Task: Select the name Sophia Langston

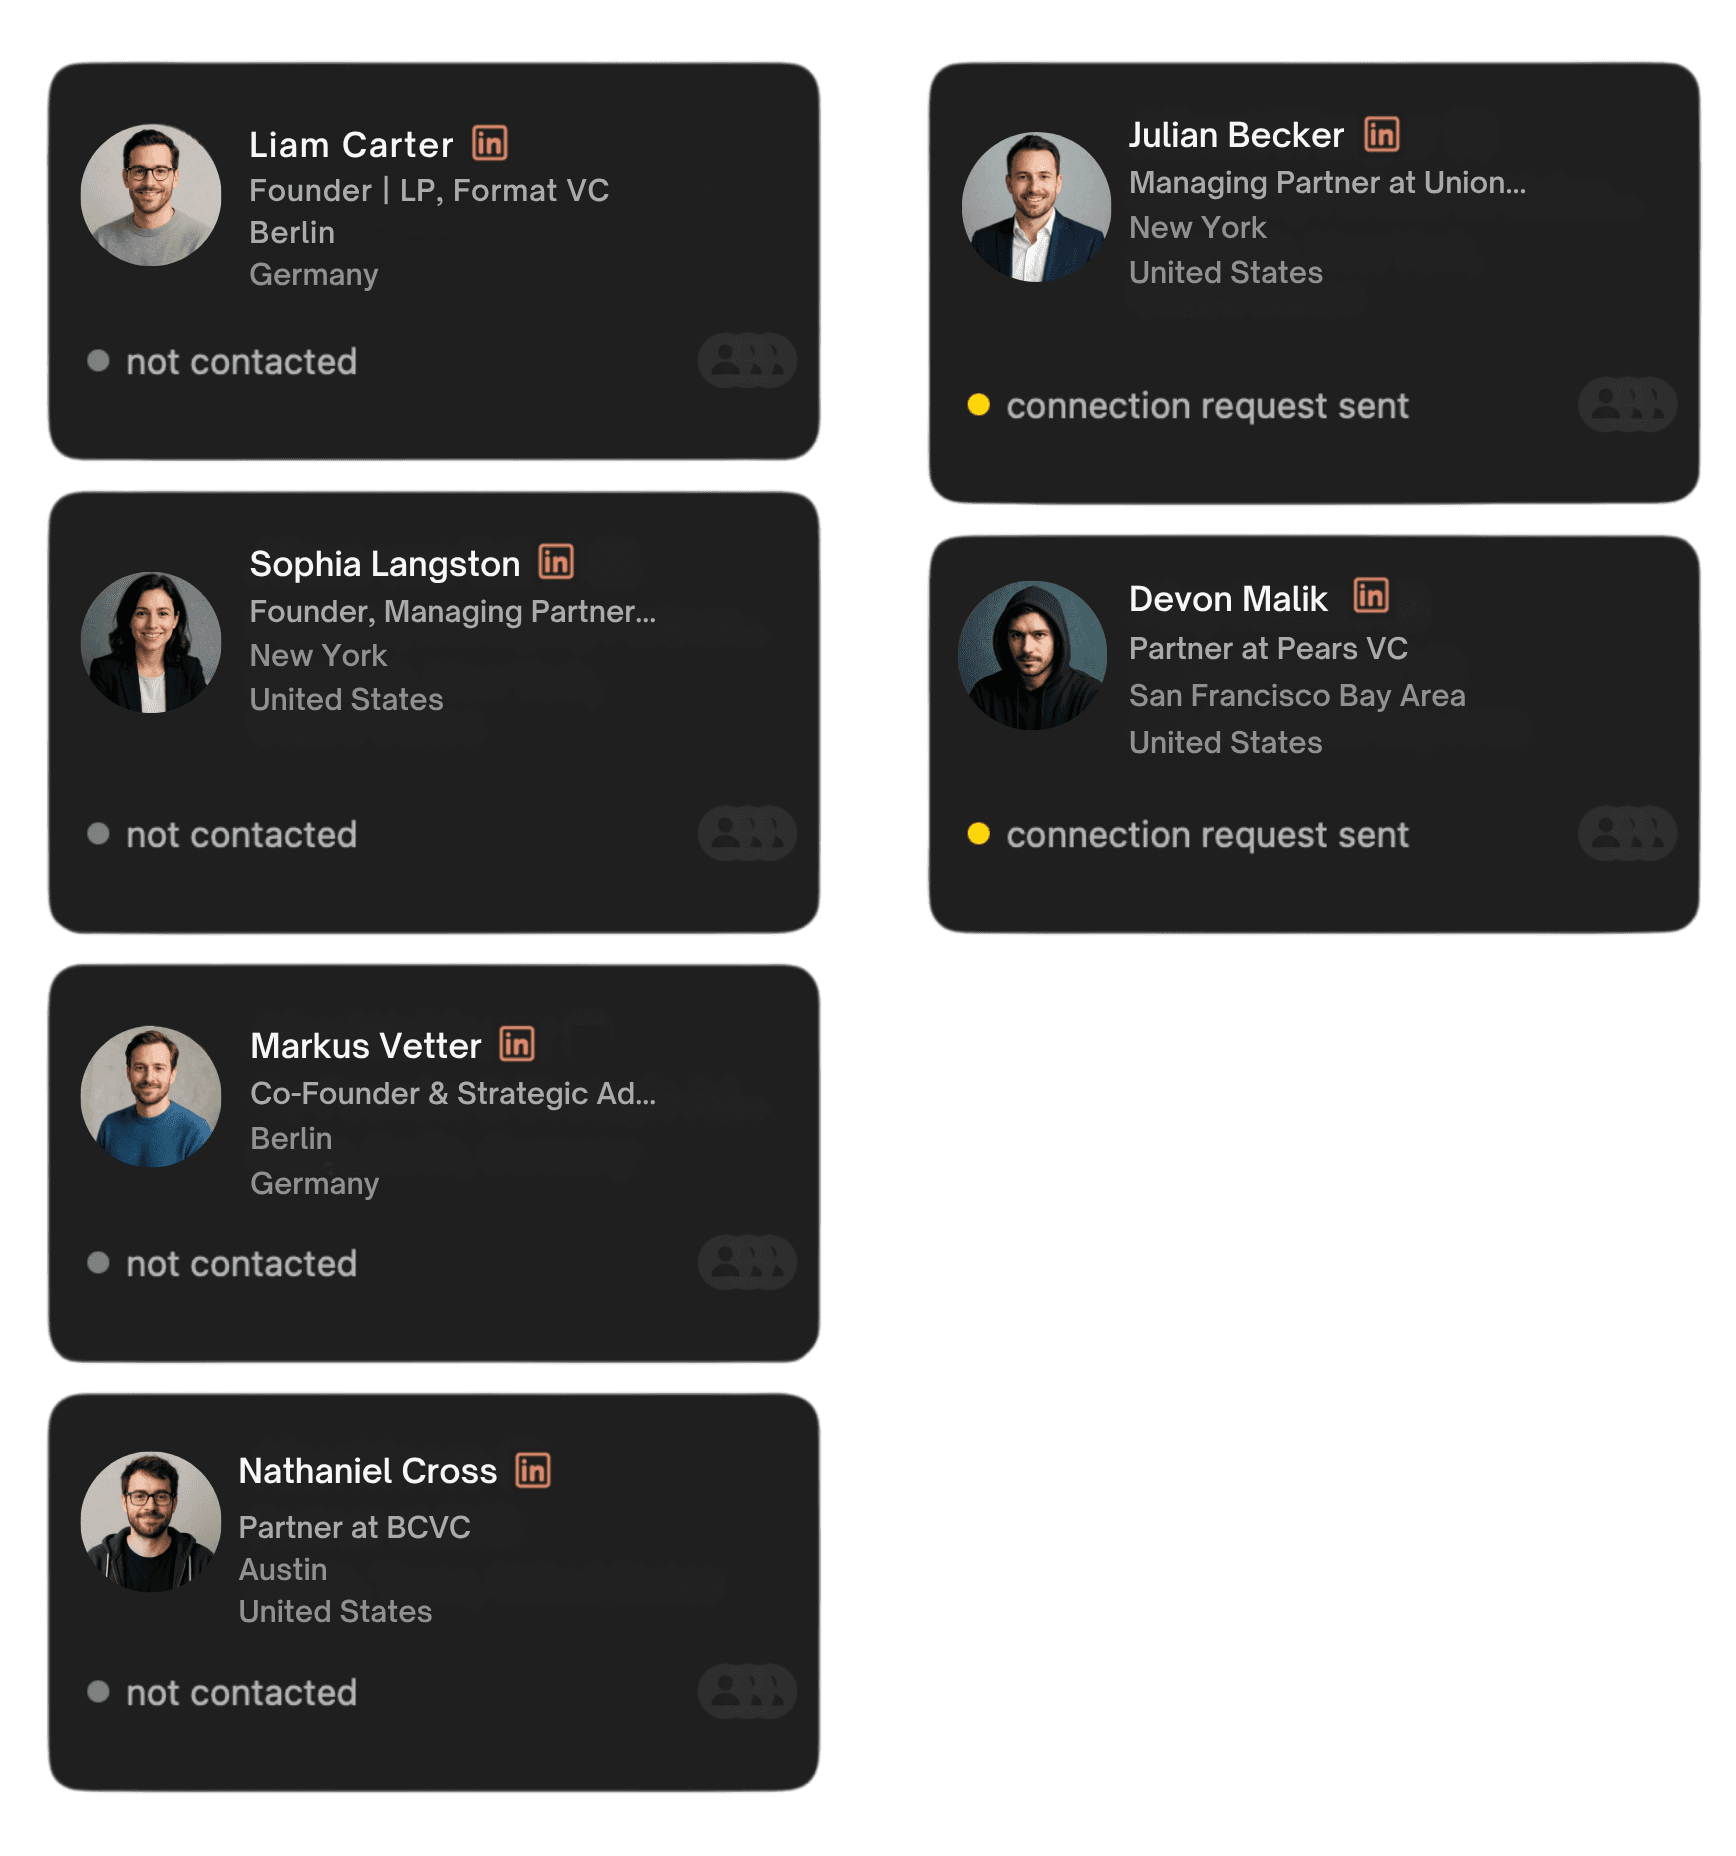Action: pyautogui.click(x=385, y=564)
